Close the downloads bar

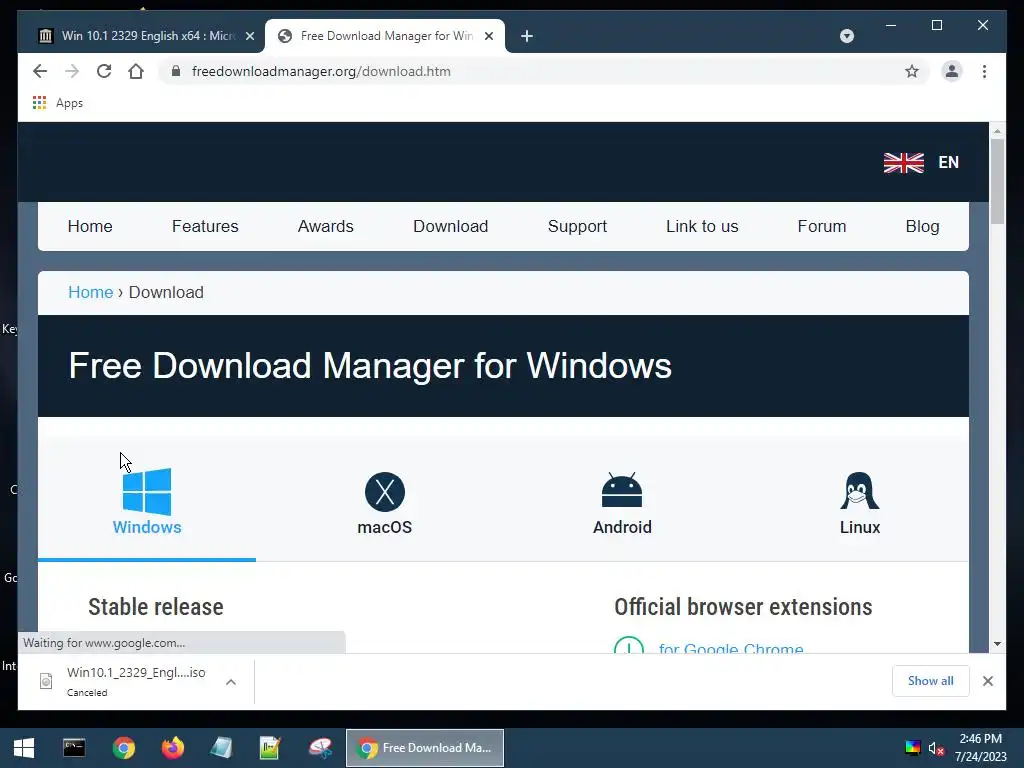987,680
